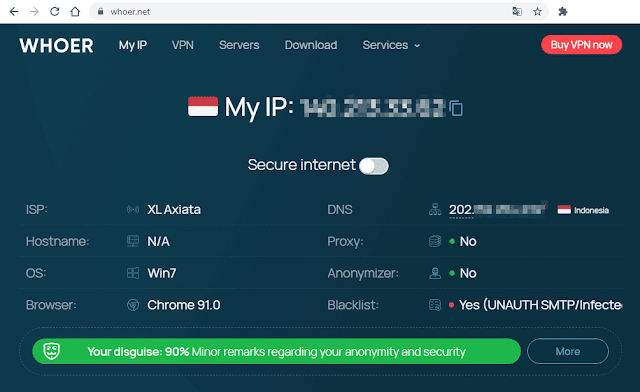Click the Hostname server icon
The image size is (640, 392).
pos(133,241)
